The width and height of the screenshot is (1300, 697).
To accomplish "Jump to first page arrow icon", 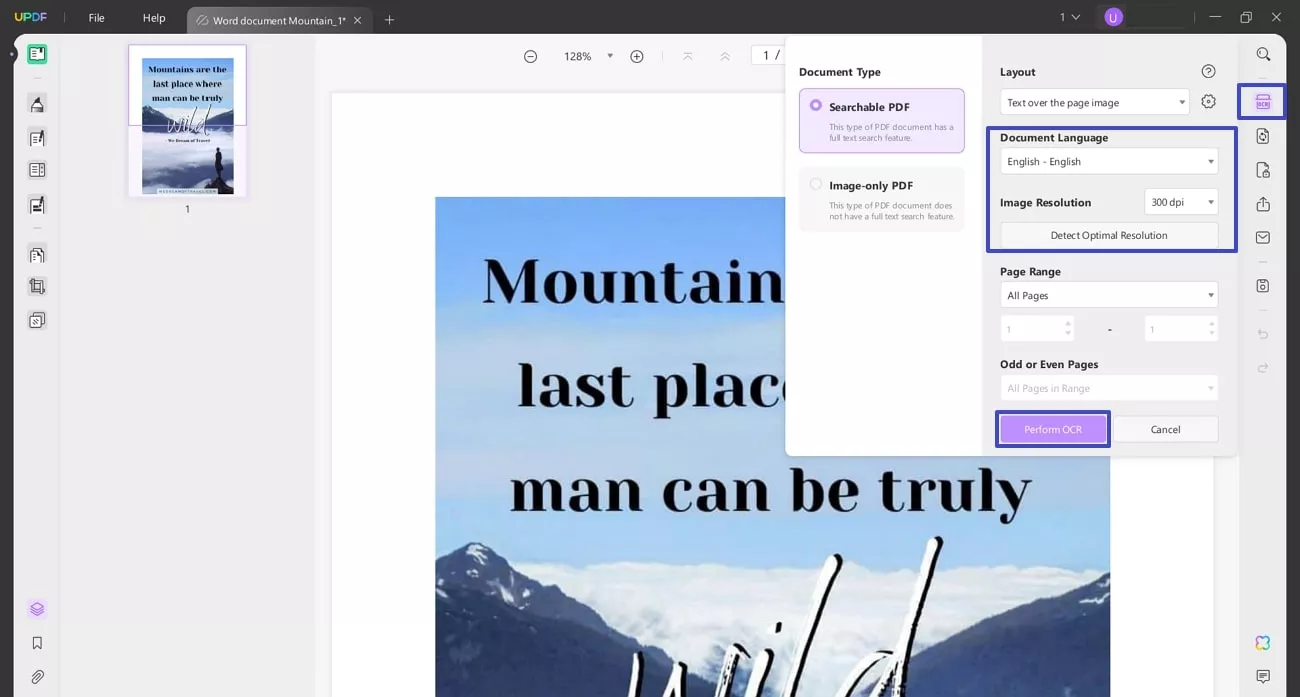I will point(688,56).
